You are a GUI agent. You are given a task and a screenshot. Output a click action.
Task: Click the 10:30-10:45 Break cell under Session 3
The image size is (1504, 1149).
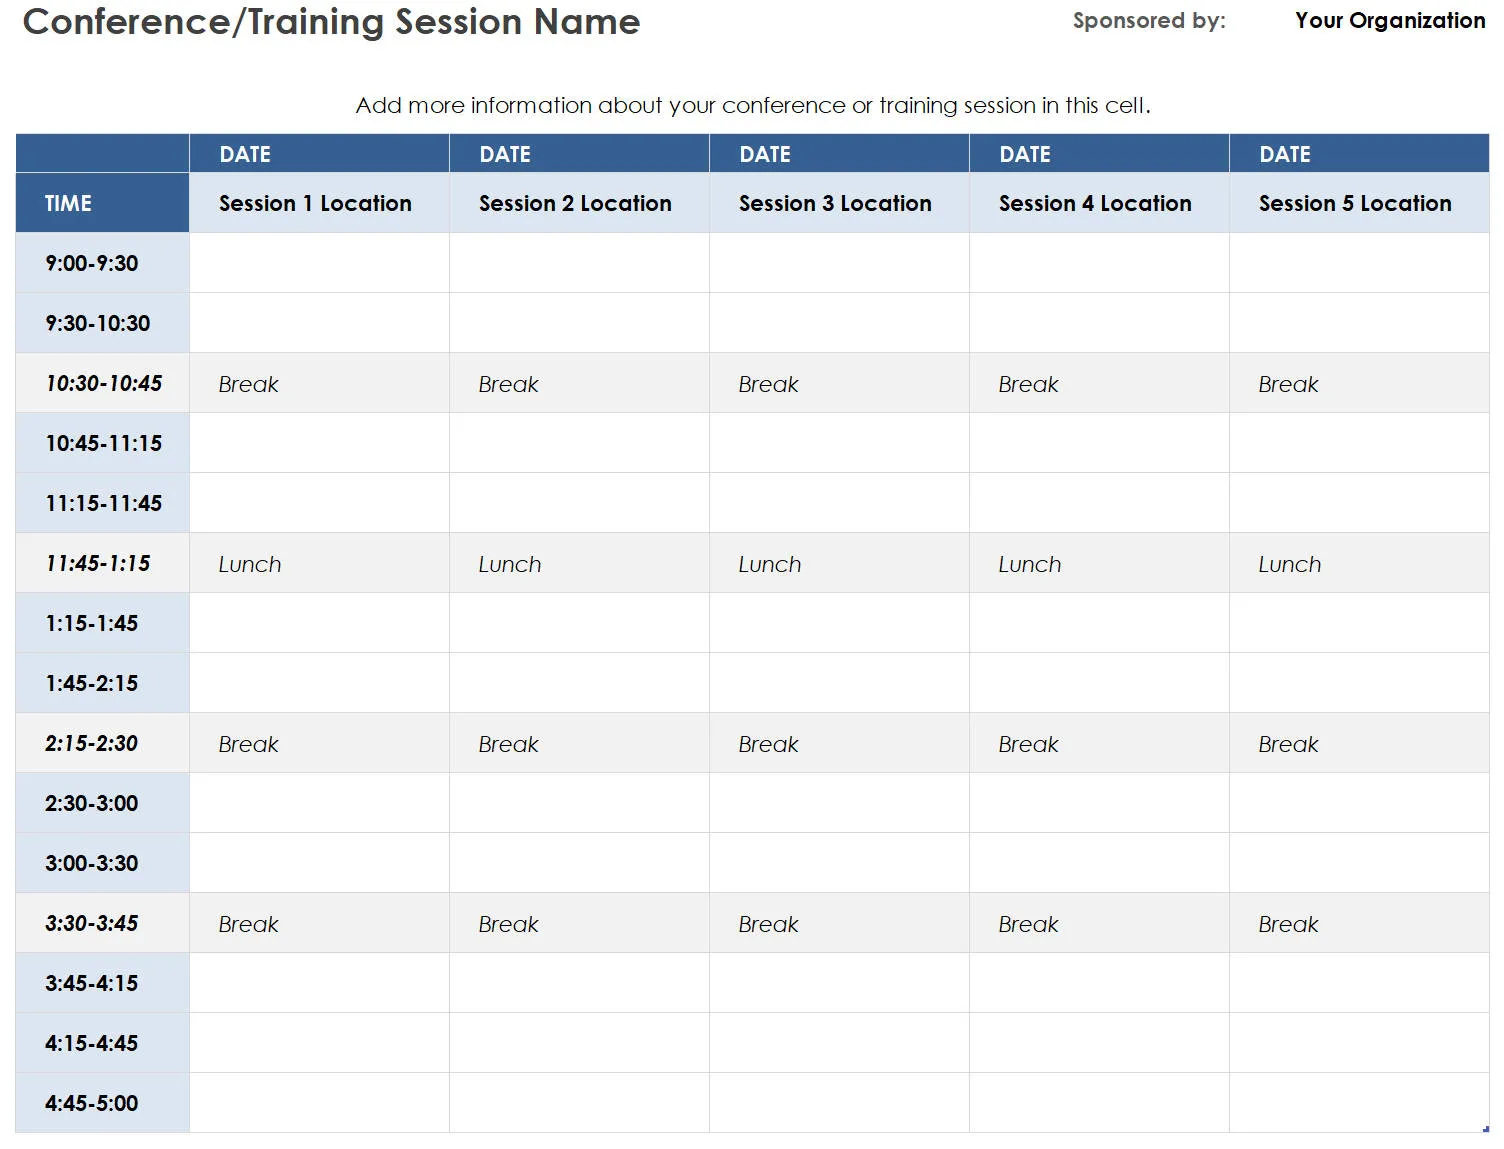click(x=768, y=384)
